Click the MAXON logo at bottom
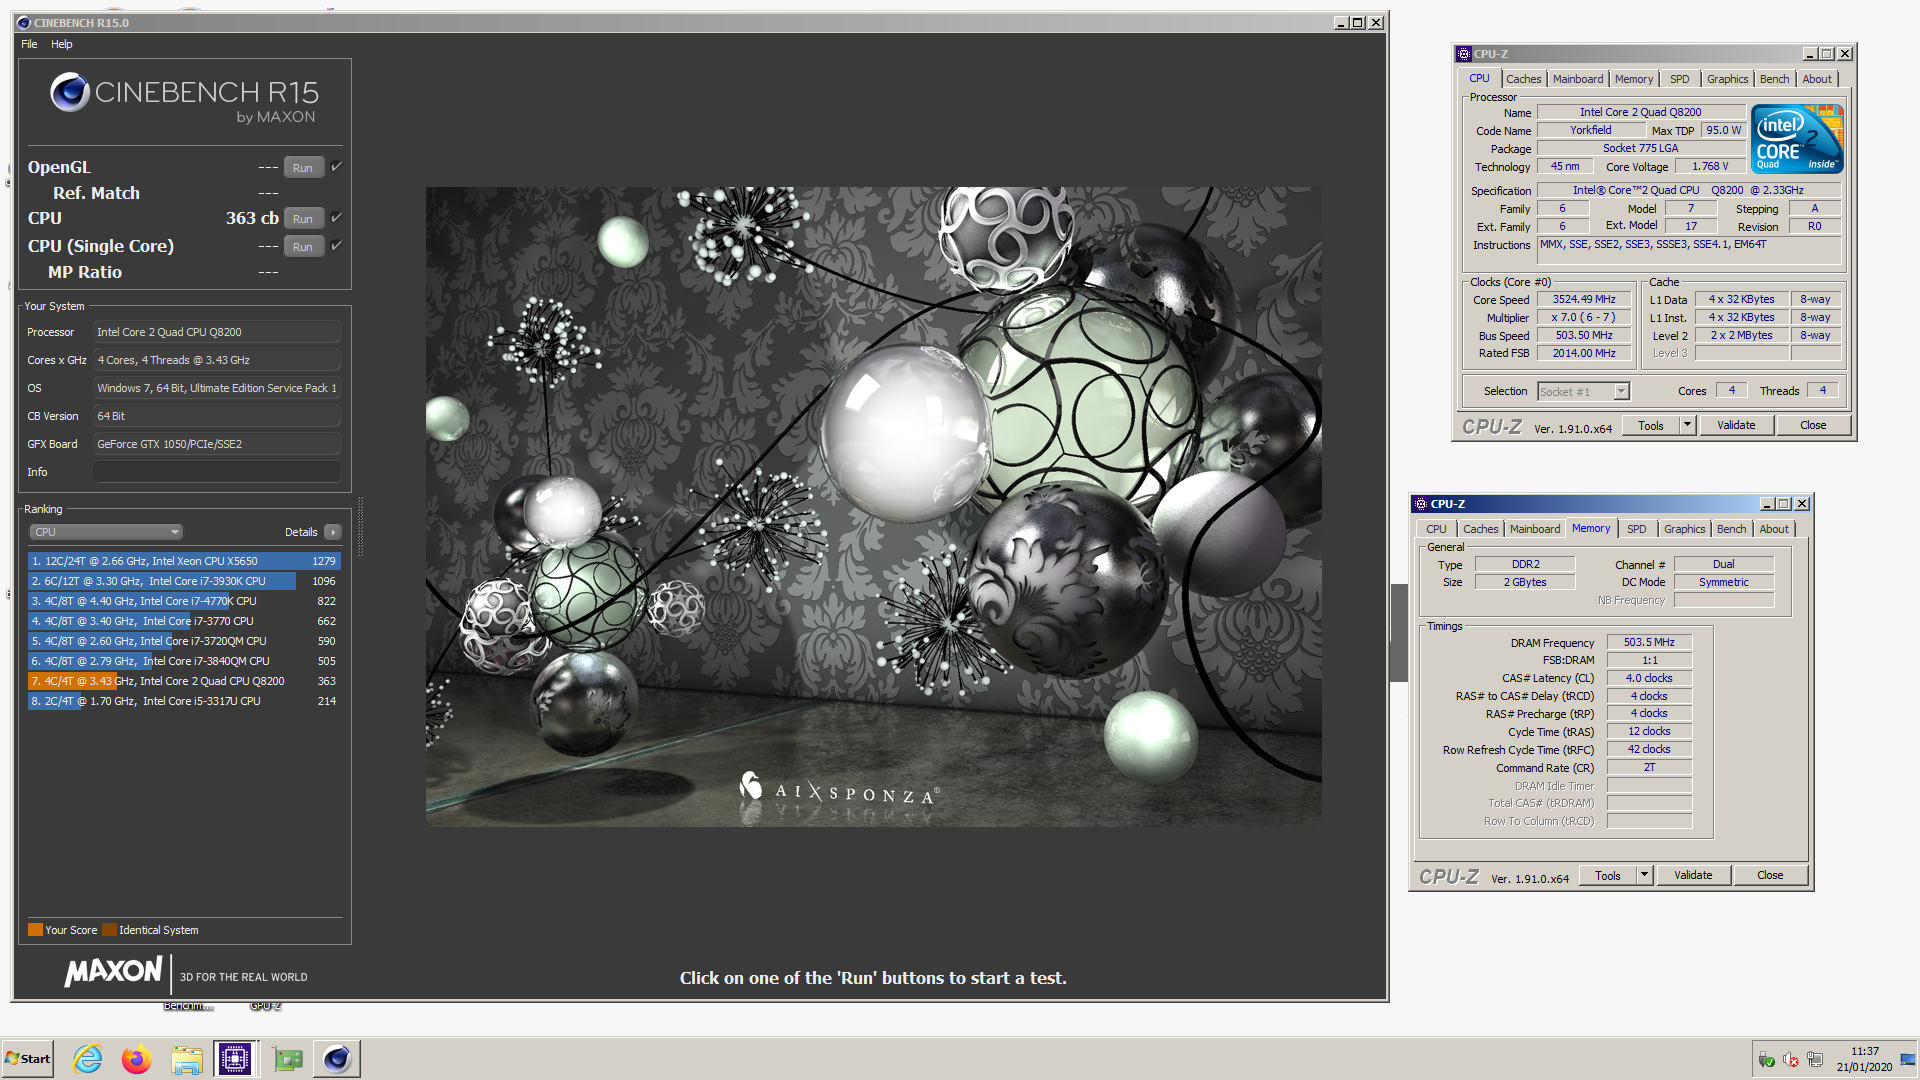The width and height of the screenshot is (1920, 1080). coord(113,971)
